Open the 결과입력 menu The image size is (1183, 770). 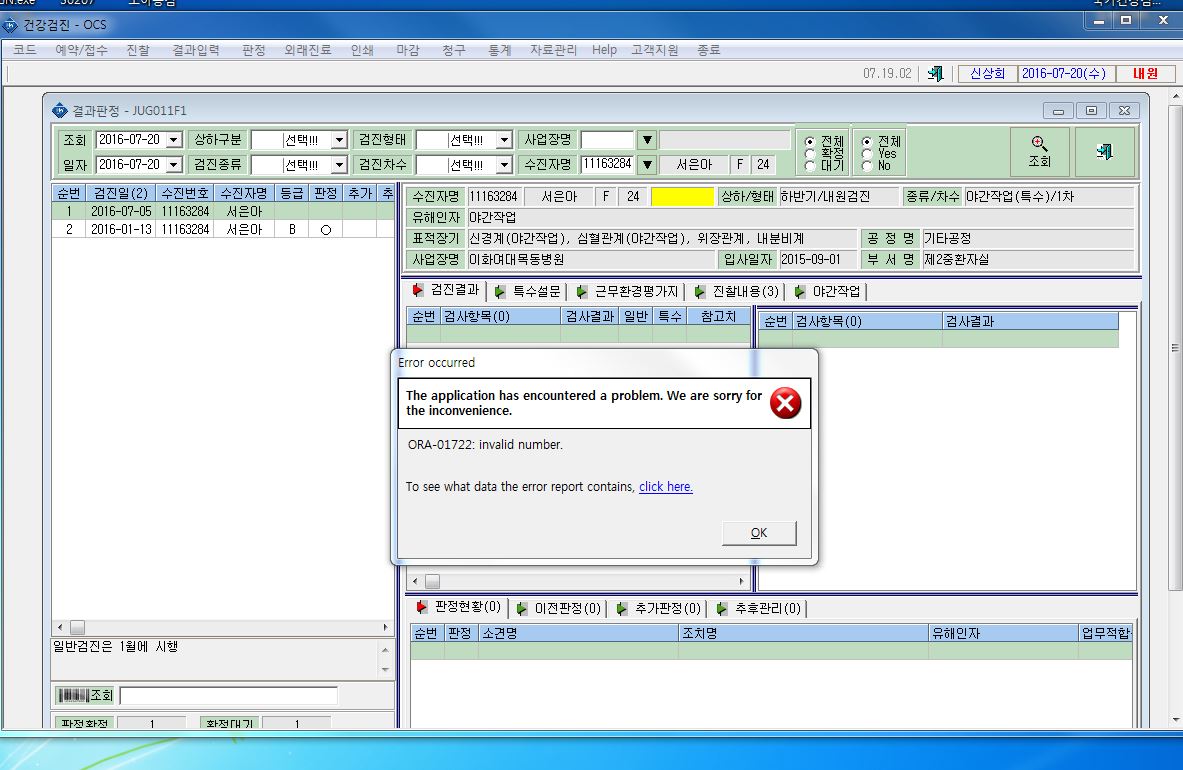click(x=195, y=50)
